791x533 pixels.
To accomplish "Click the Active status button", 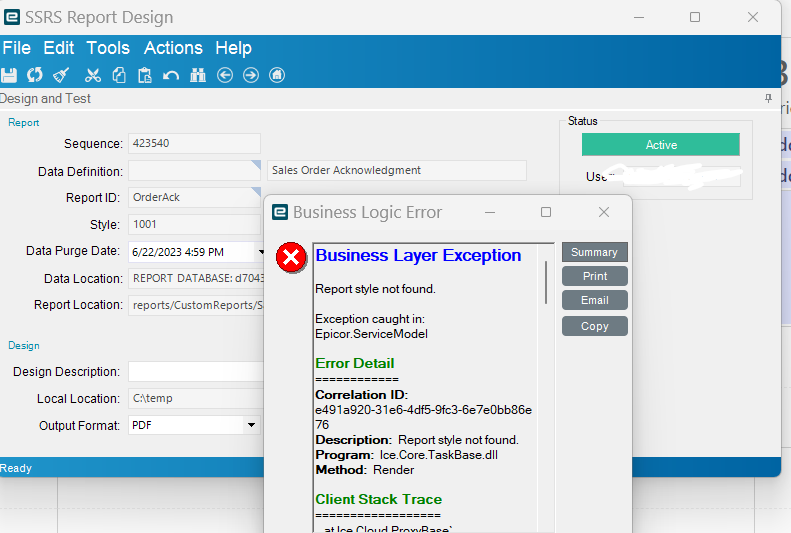I will coord(661,145).
